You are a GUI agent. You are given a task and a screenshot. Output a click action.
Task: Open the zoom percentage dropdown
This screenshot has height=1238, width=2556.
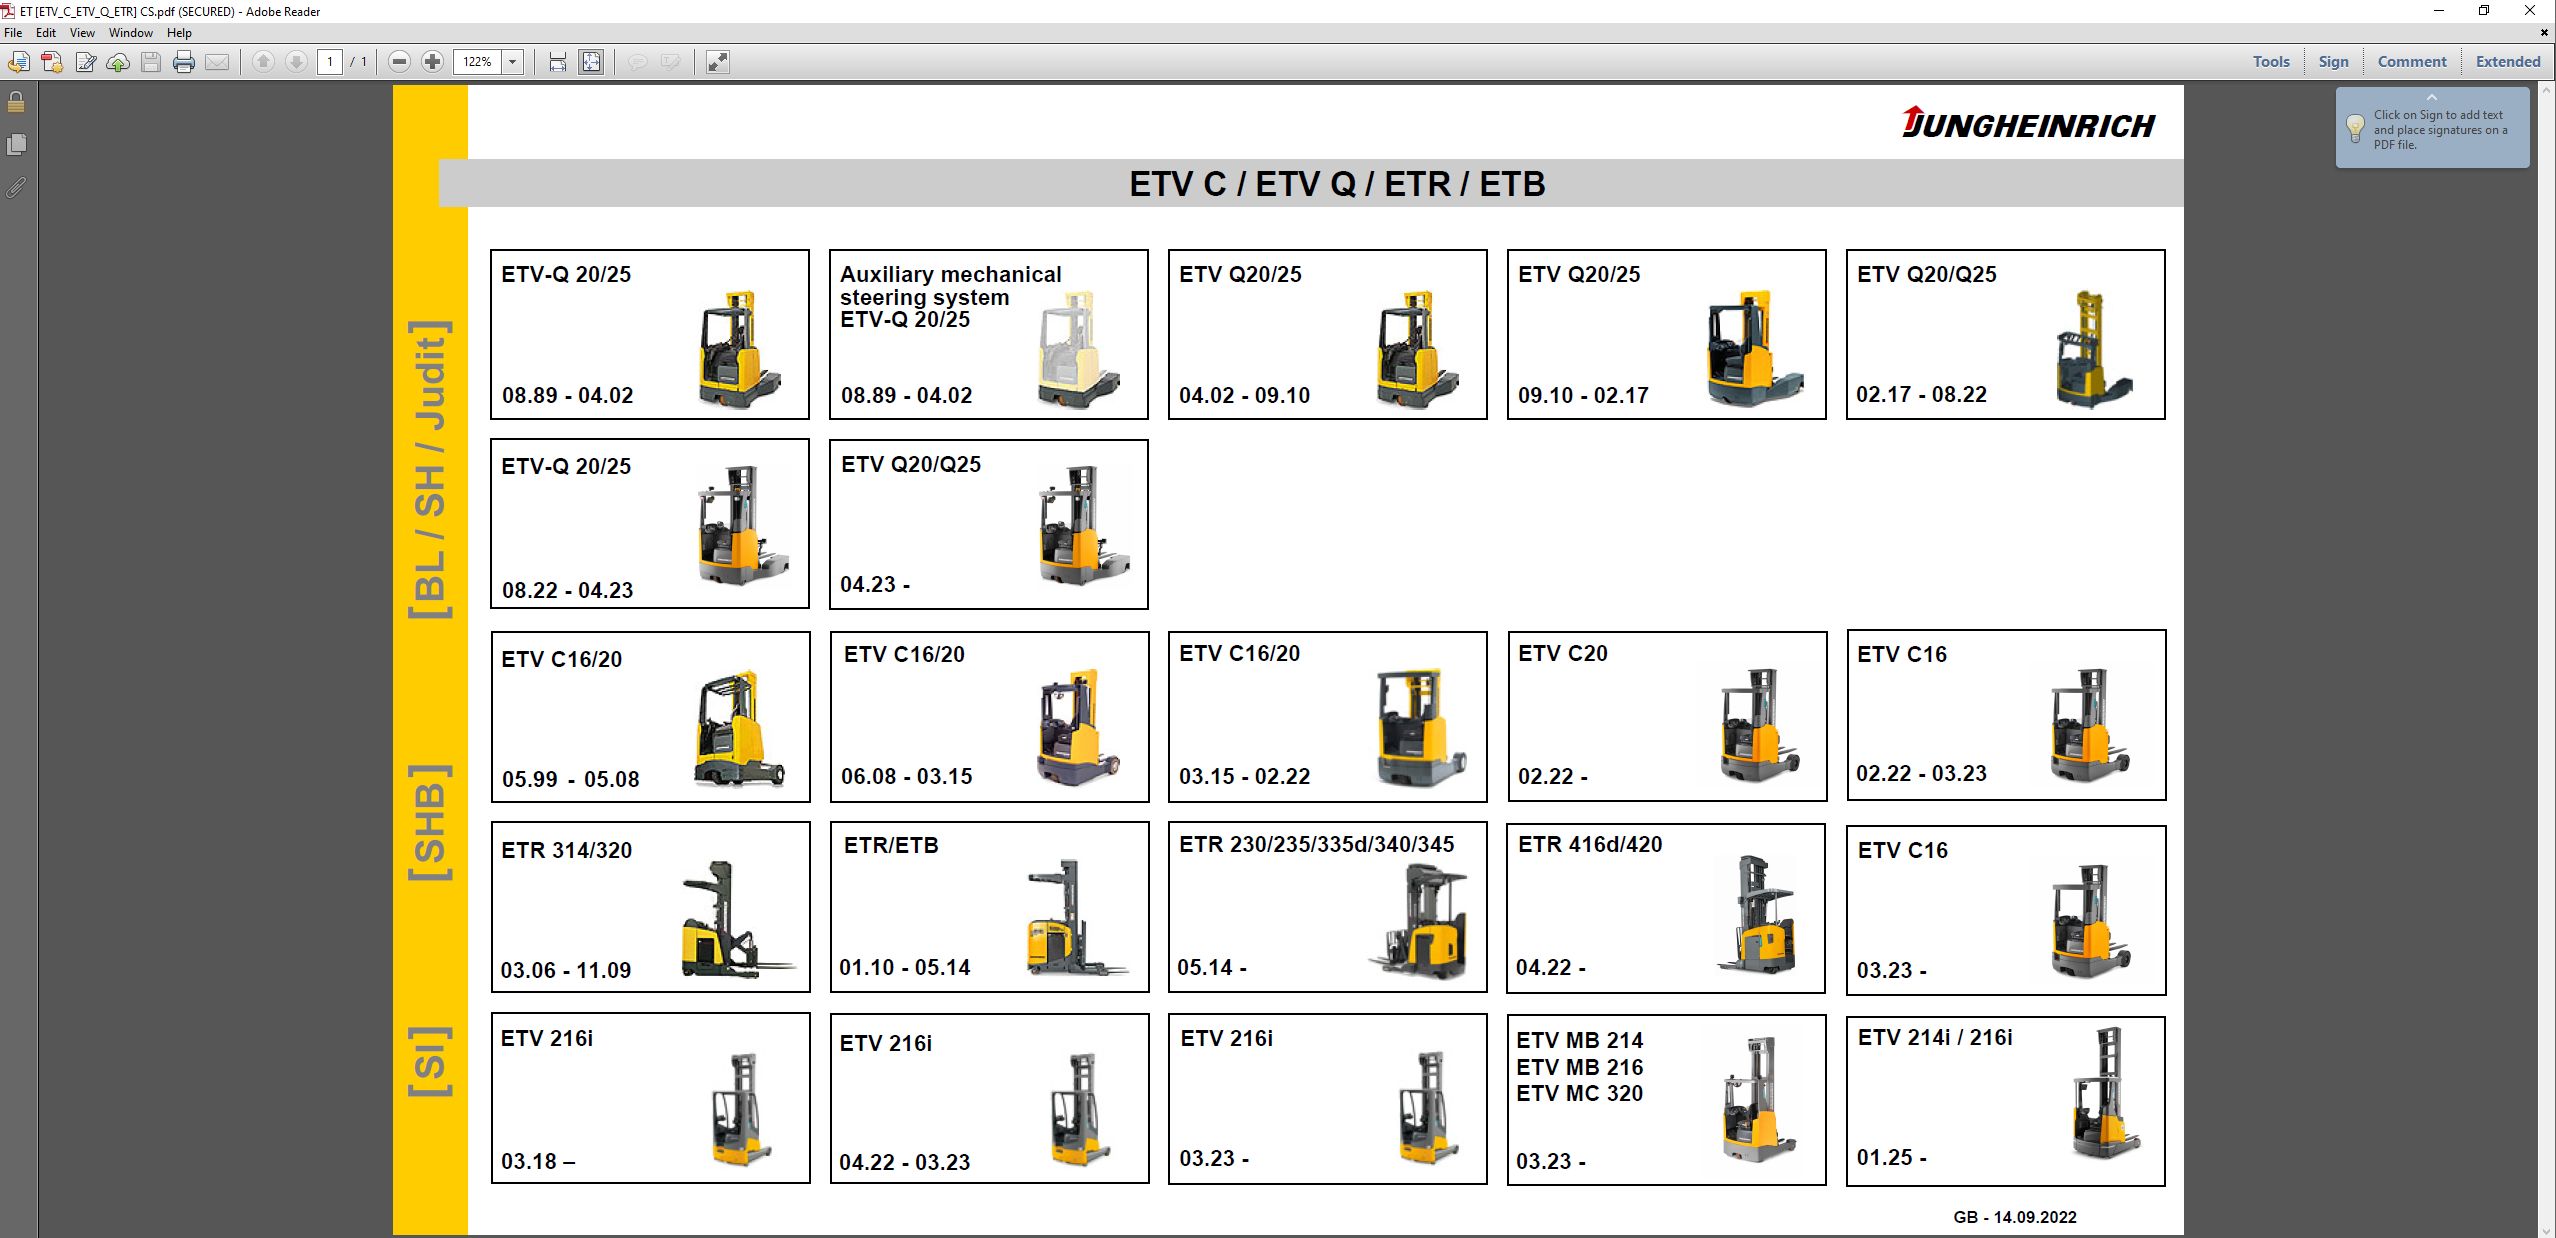pos(512,61)
